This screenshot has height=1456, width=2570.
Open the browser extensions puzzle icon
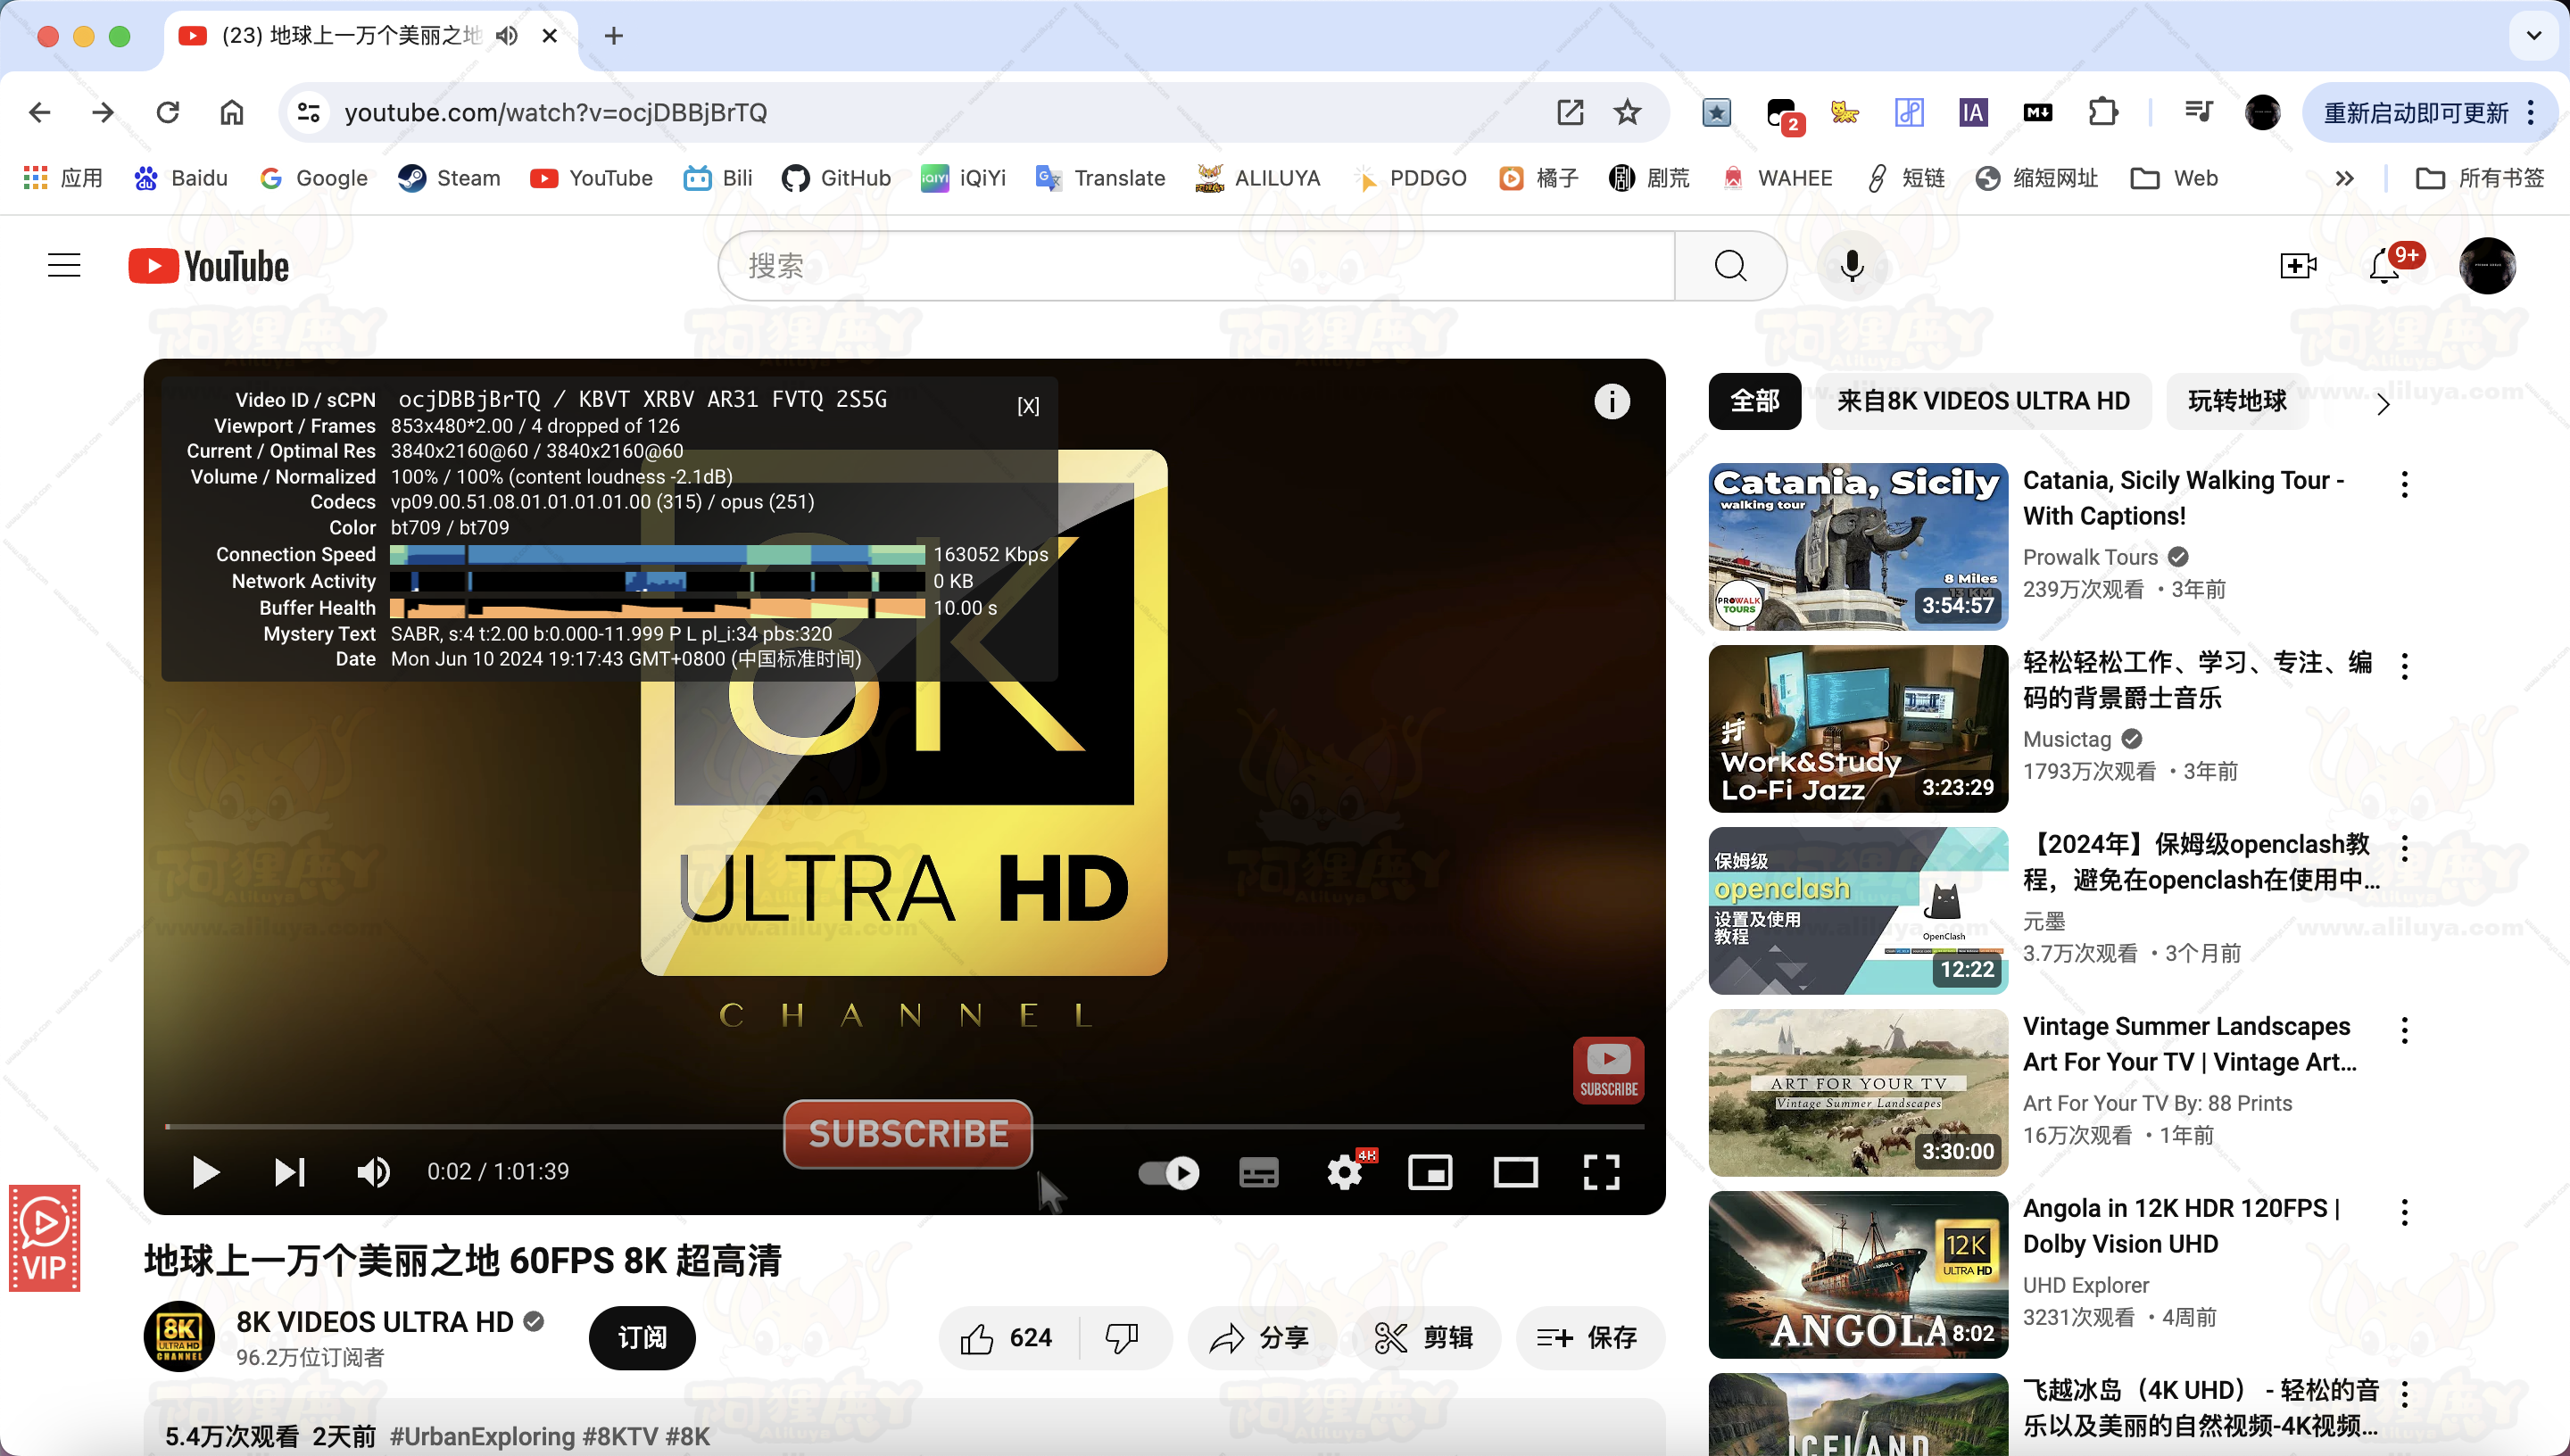pos(2103,112)
